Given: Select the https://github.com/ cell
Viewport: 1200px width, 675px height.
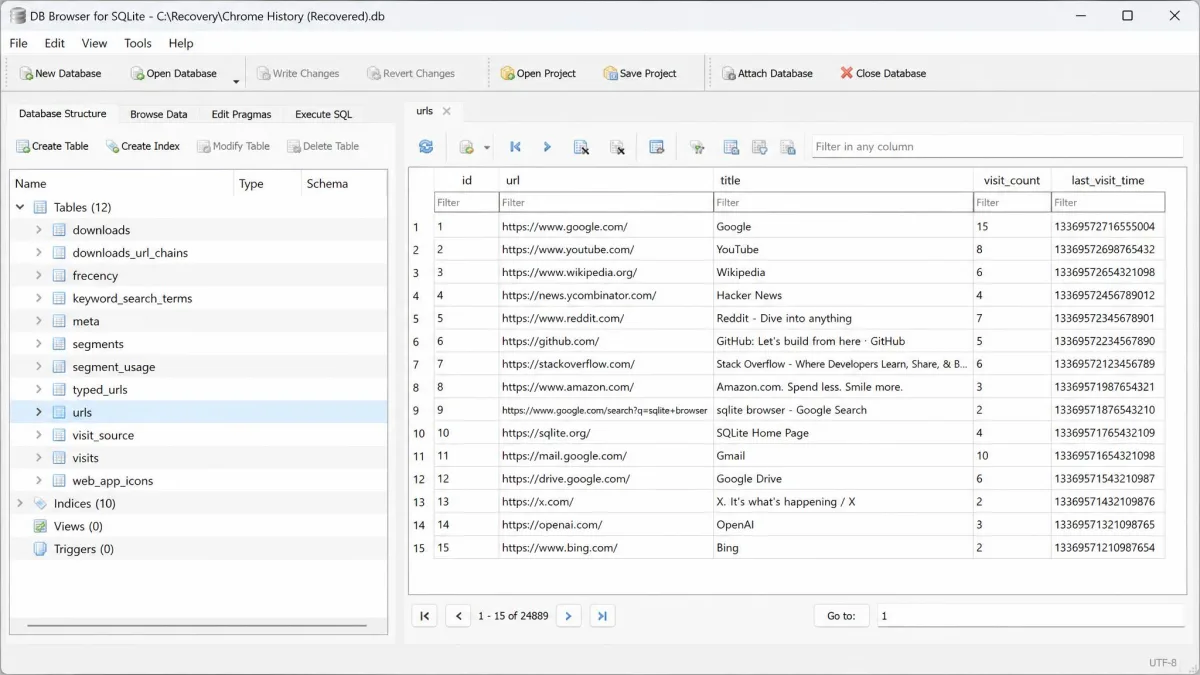Looking at the screenshot, I should 606,341.
